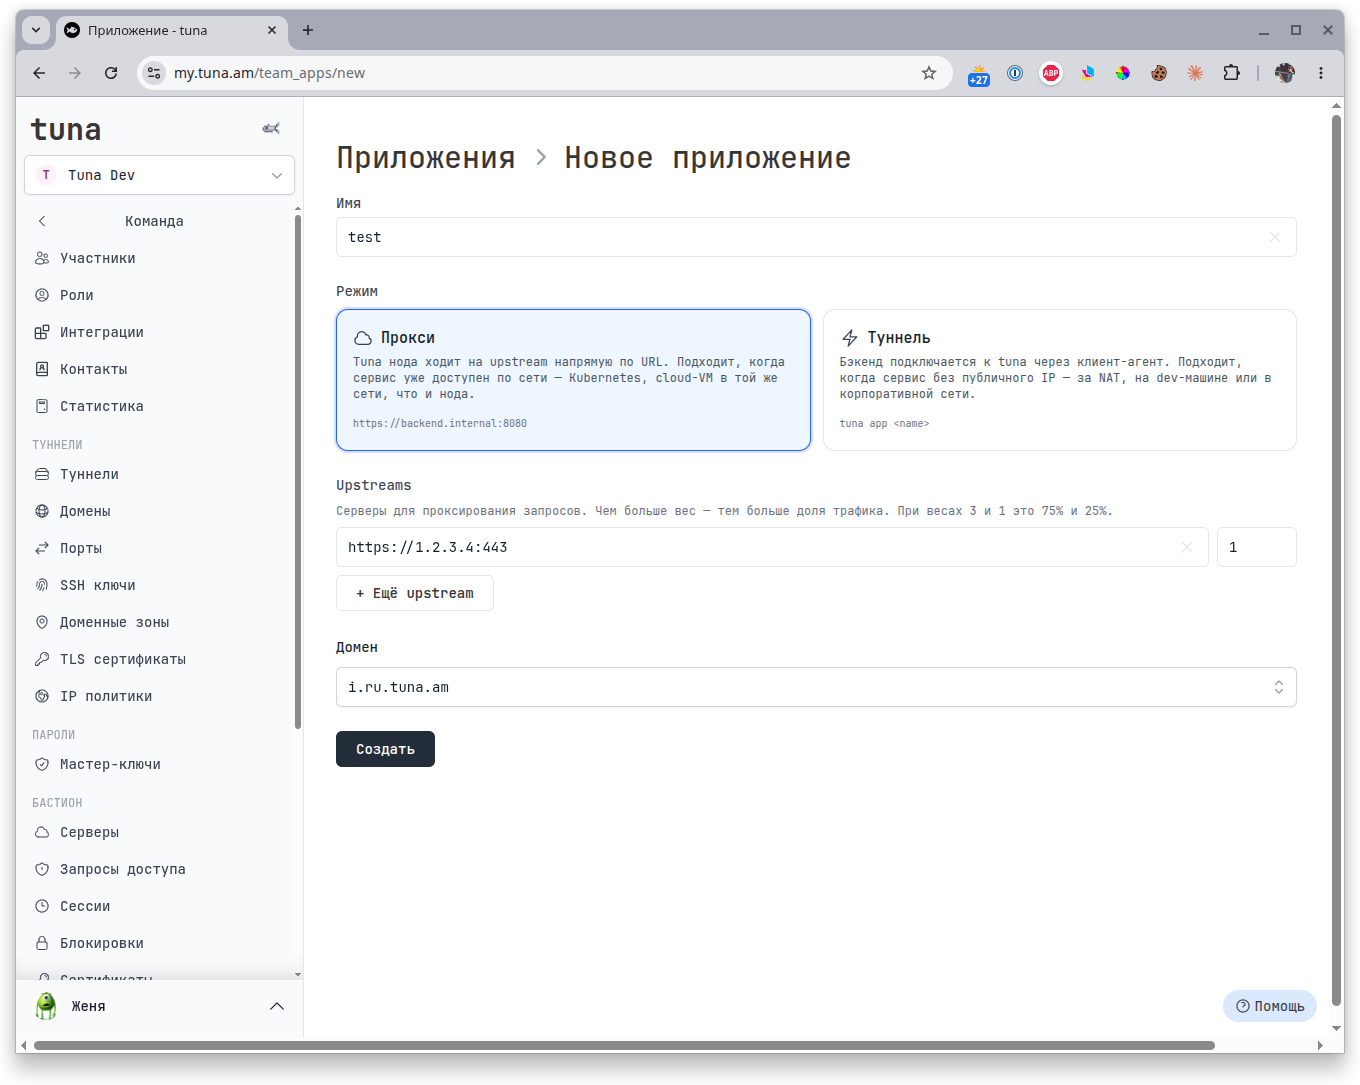Screen dimensions: 1360x1085
Task: Open the Tuna Dev team dropdown
Action: [159, 175]
